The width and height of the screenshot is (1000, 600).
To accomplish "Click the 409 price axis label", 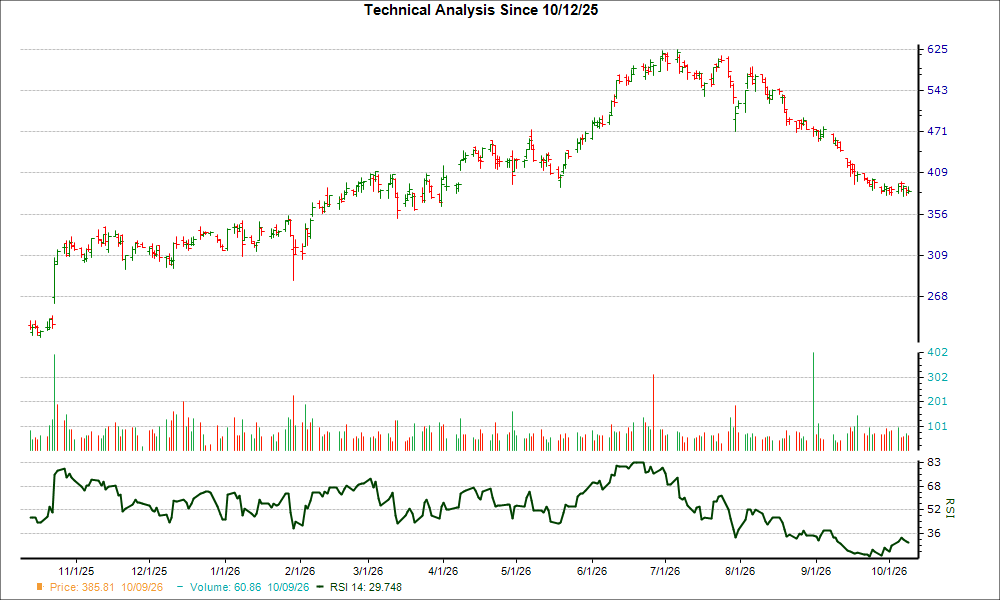I will point(937,172).
